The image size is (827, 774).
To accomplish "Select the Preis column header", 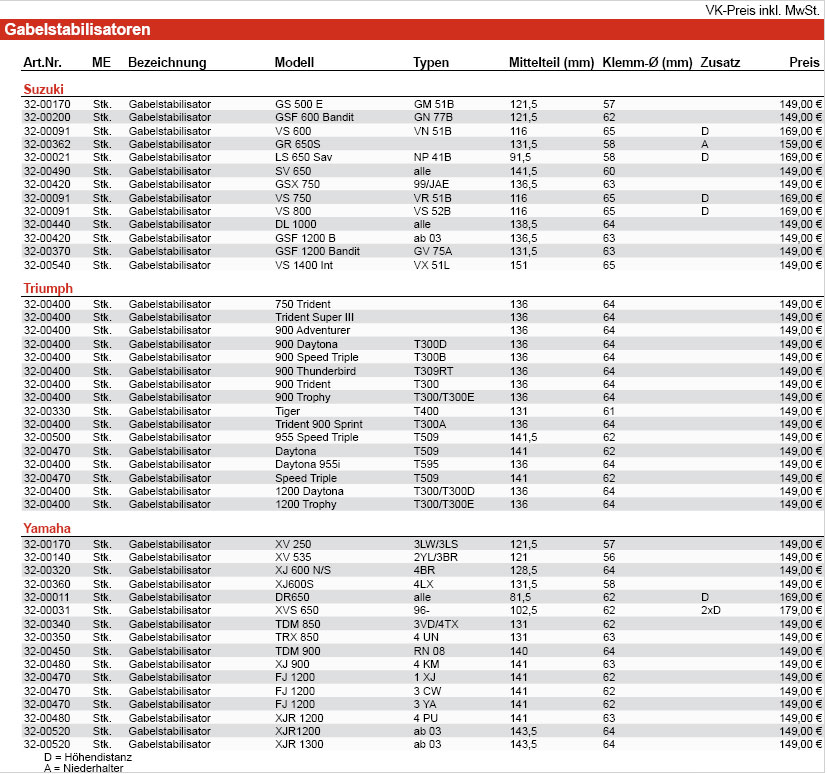I will point(803,63).
